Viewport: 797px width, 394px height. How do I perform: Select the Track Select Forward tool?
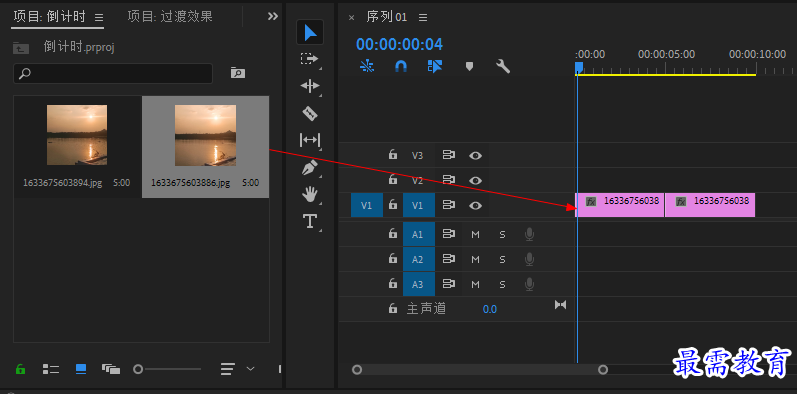click(309, 59)
